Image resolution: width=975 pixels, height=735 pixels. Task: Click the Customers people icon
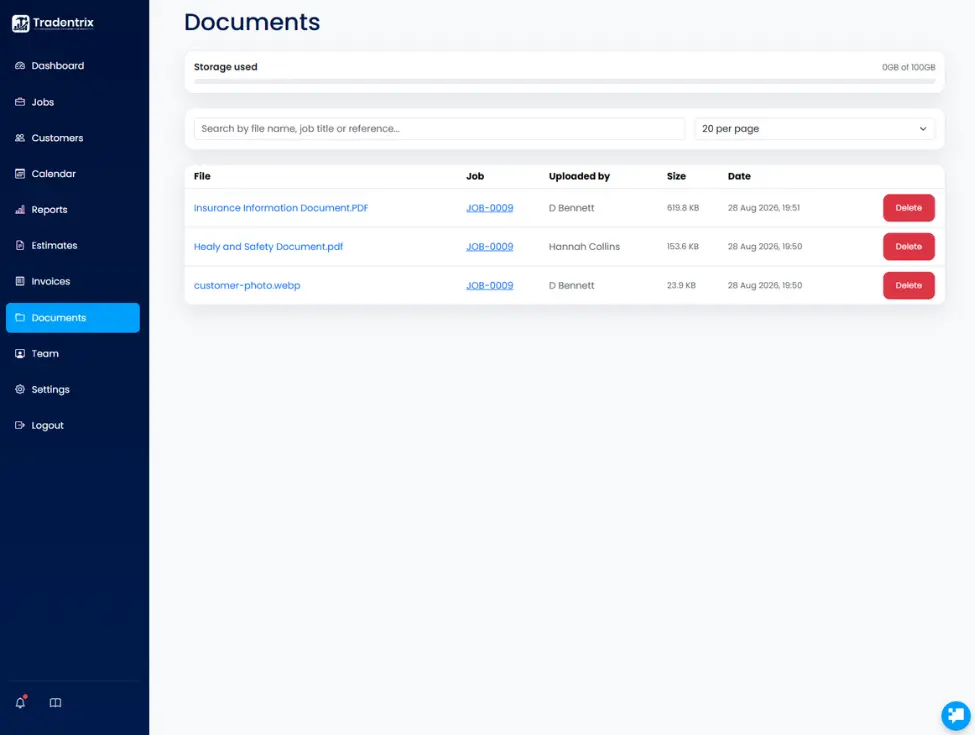[20, 137]
